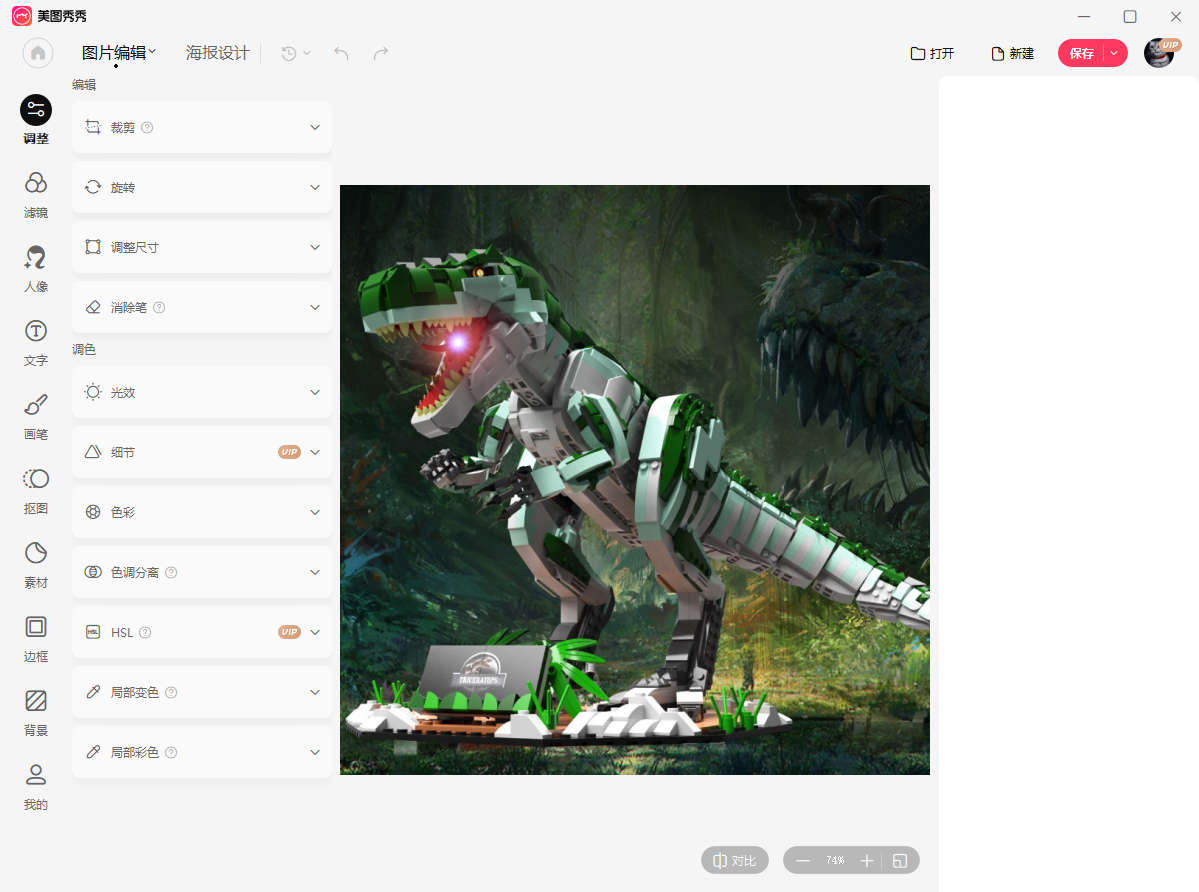Open the 抠图 cutout tool
The width and height of the screenshot is (1199, 892).
click(36, 491)
